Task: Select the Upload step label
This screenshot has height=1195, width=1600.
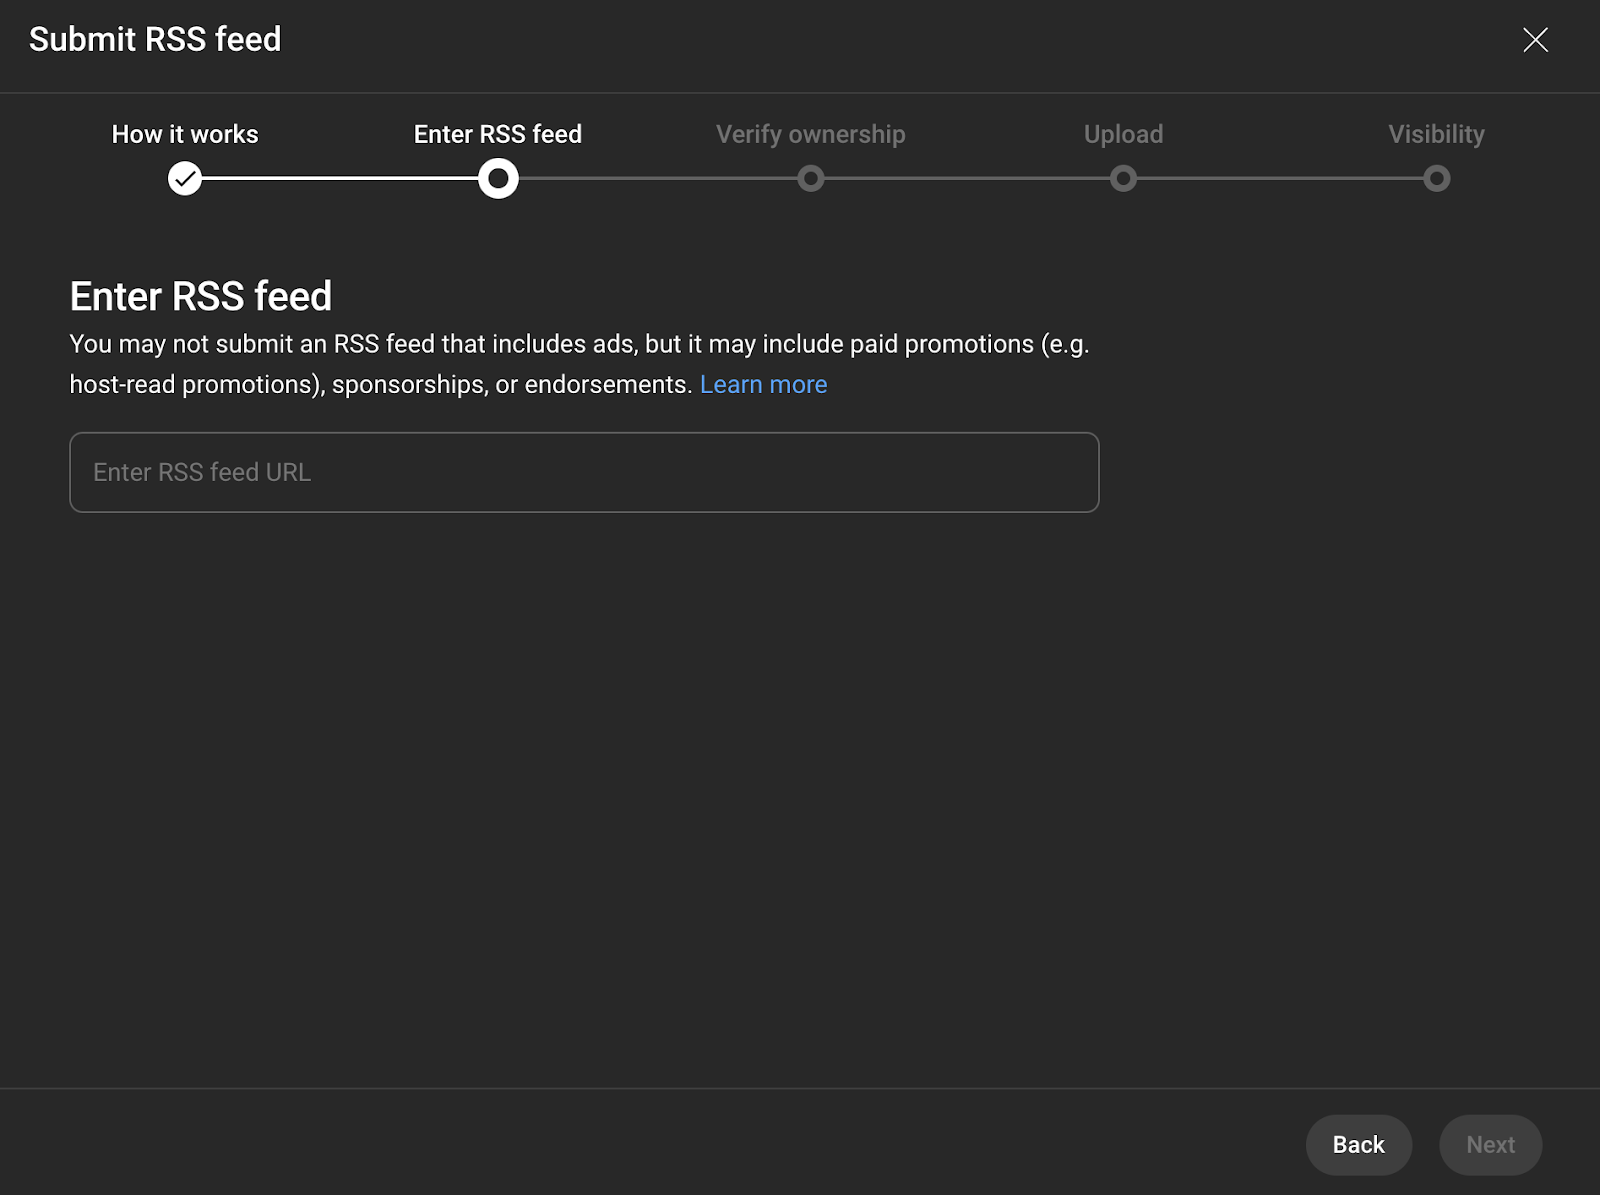Action: coord(1124,135)
